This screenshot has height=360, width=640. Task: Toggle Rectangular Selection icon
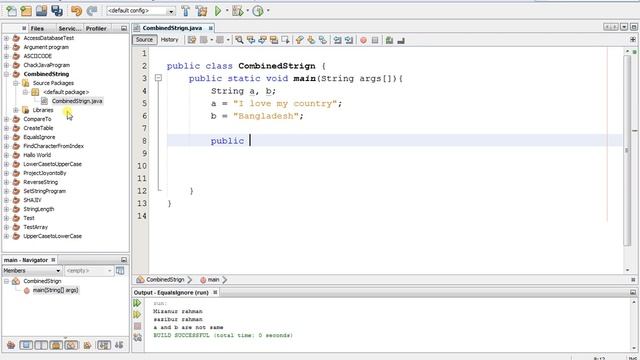285,40
